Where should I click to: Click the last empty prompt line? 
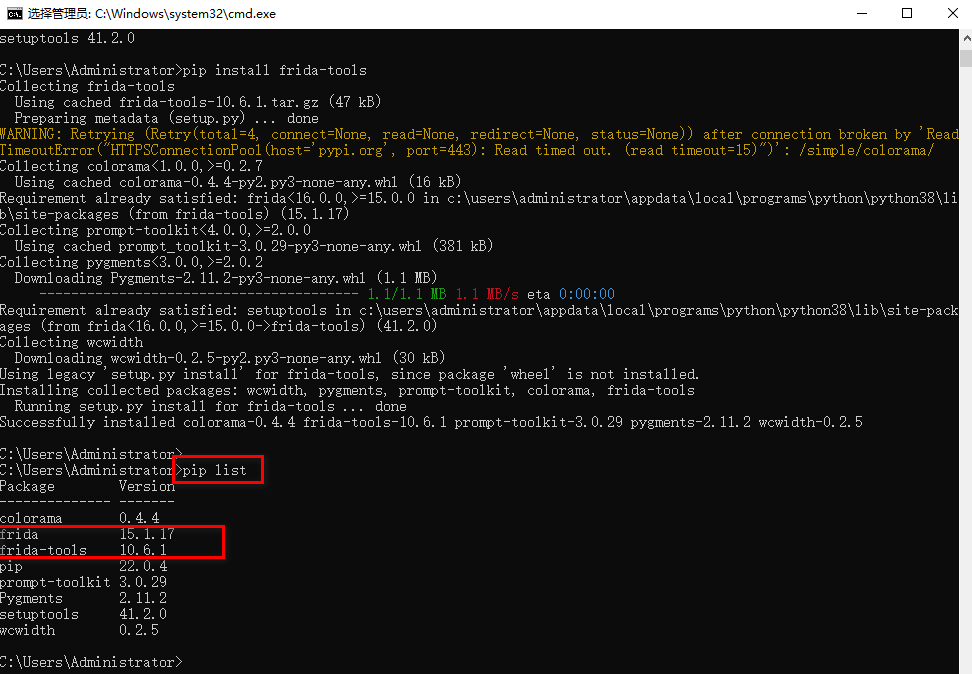coord(91,662)
